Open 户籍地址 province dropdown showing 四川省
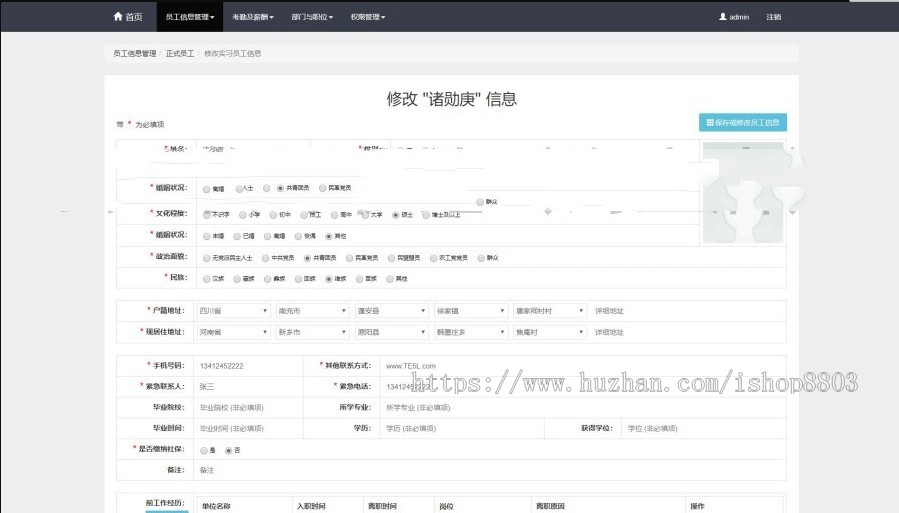 point(233,311)
